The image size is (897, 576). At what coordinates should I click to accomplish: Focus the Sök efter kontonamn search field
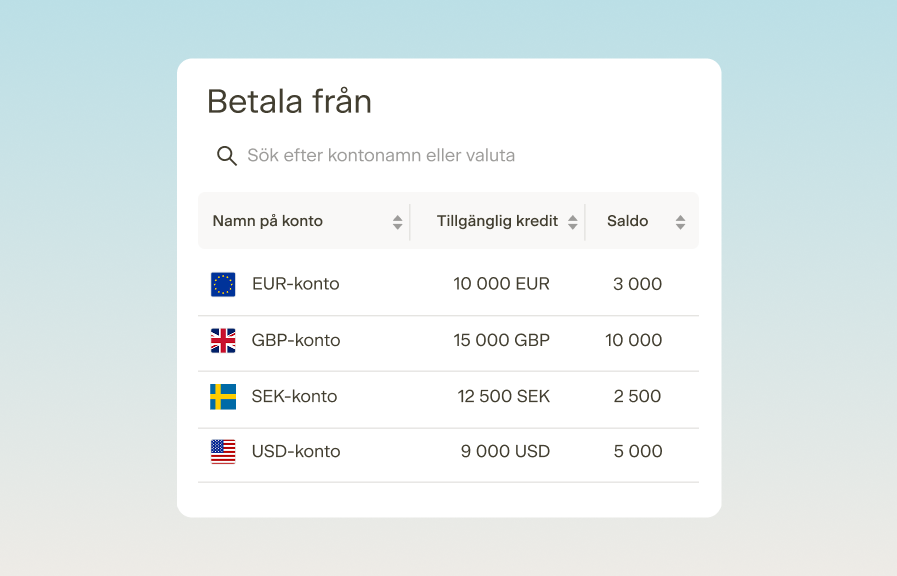[x=448, y=156]
